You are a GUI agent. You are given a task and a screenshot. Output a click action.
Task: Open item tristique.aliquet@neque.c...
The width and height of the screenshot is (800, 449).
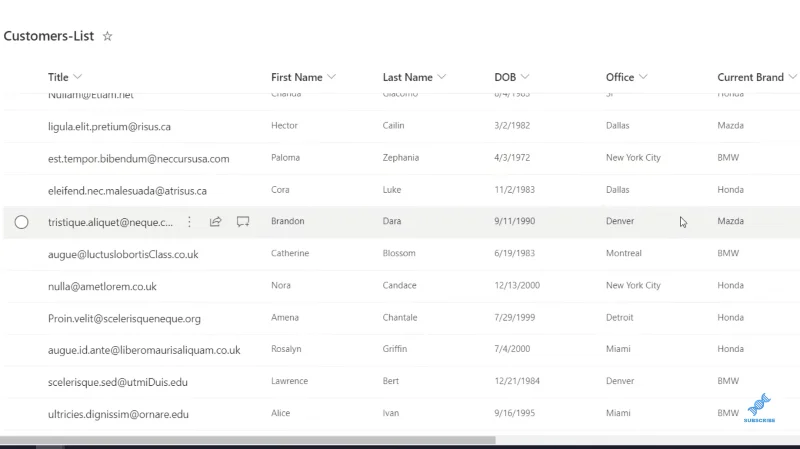(x=110, y=222)
